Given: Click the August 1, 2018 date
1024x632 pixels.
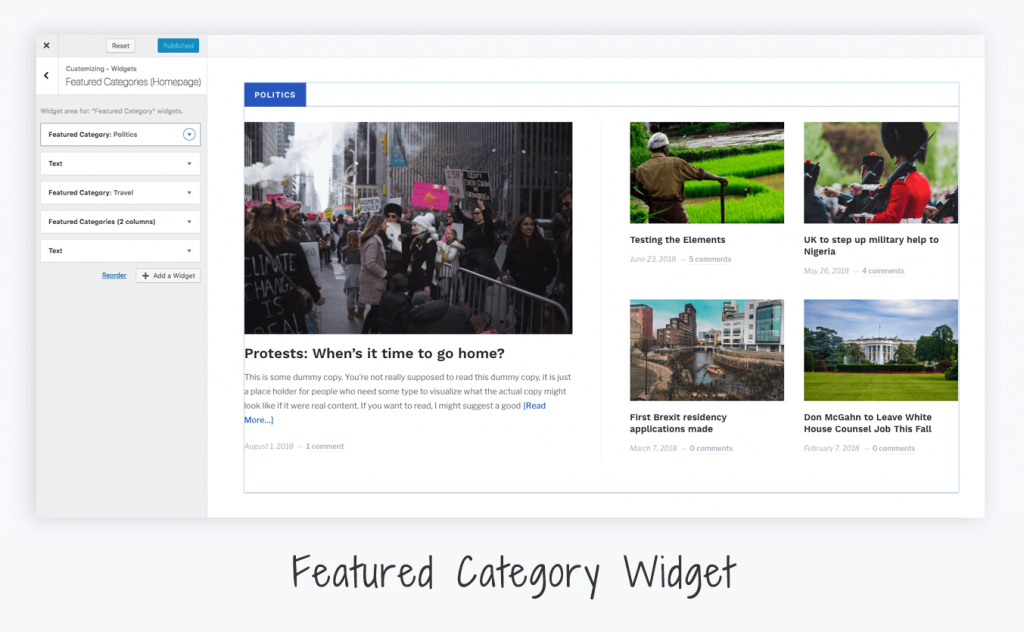Looking at the screenshot, I should pos(269,447).
